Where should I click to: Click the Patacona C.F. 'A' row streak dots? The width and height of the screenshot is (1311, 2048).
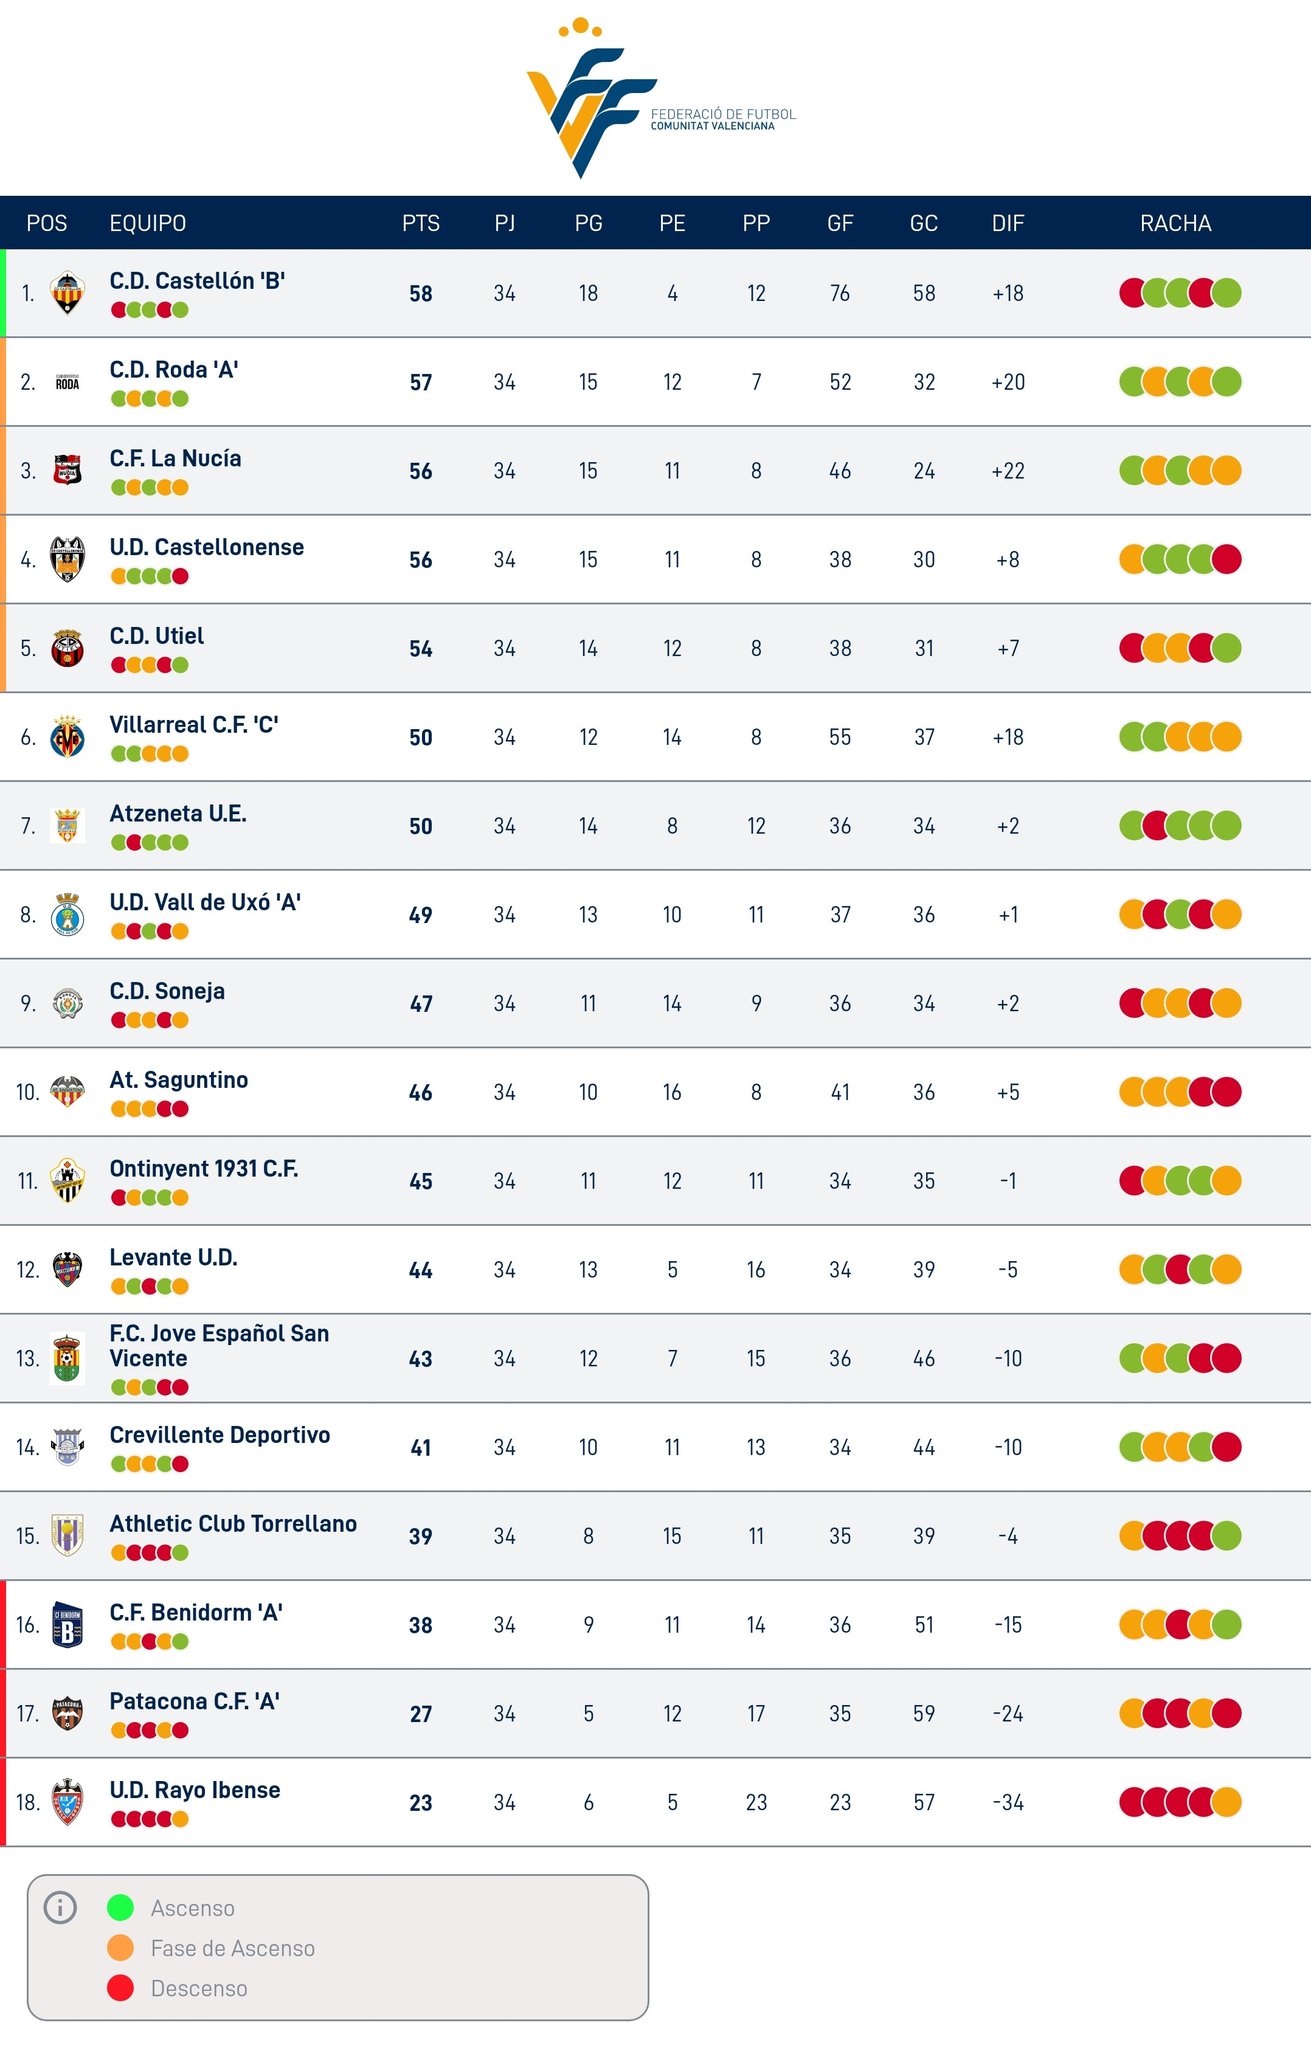click(x=1180, y=1714)
